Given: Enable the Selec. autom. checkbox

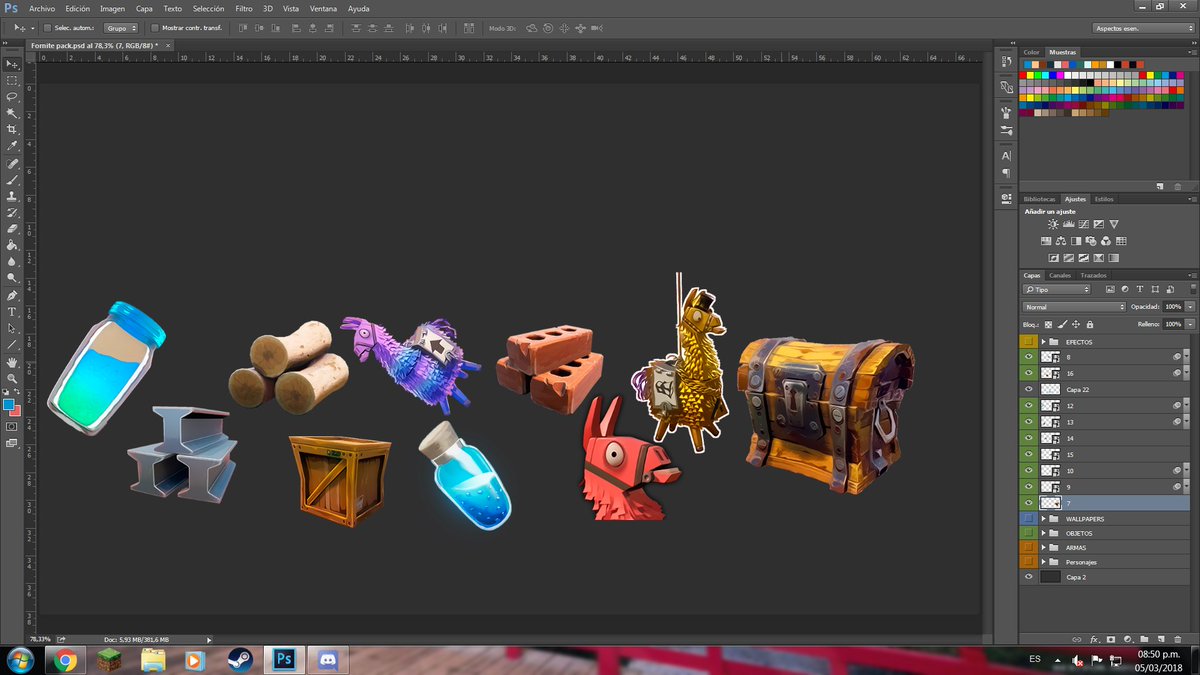Looking at the screenshot, I should point(47,28).
